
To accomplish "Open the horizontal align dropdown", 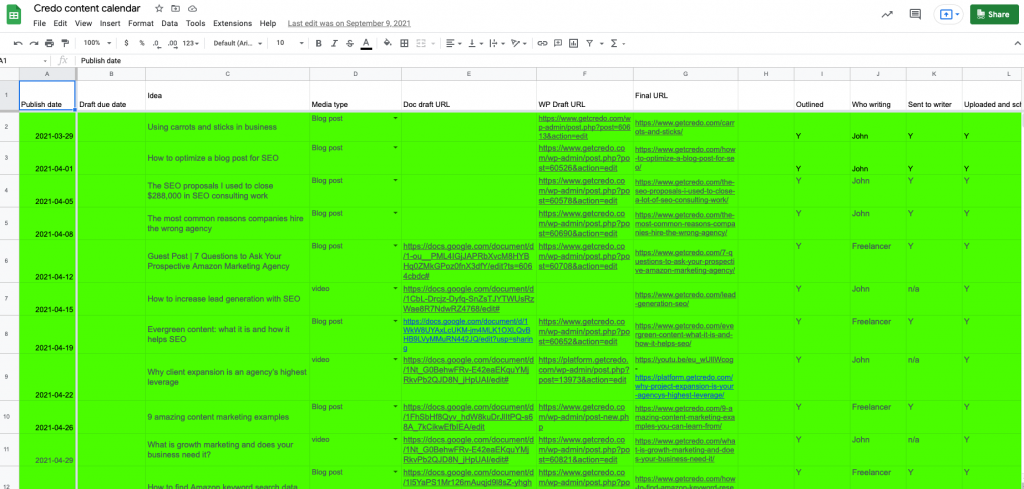I will [x=453, y=43].
